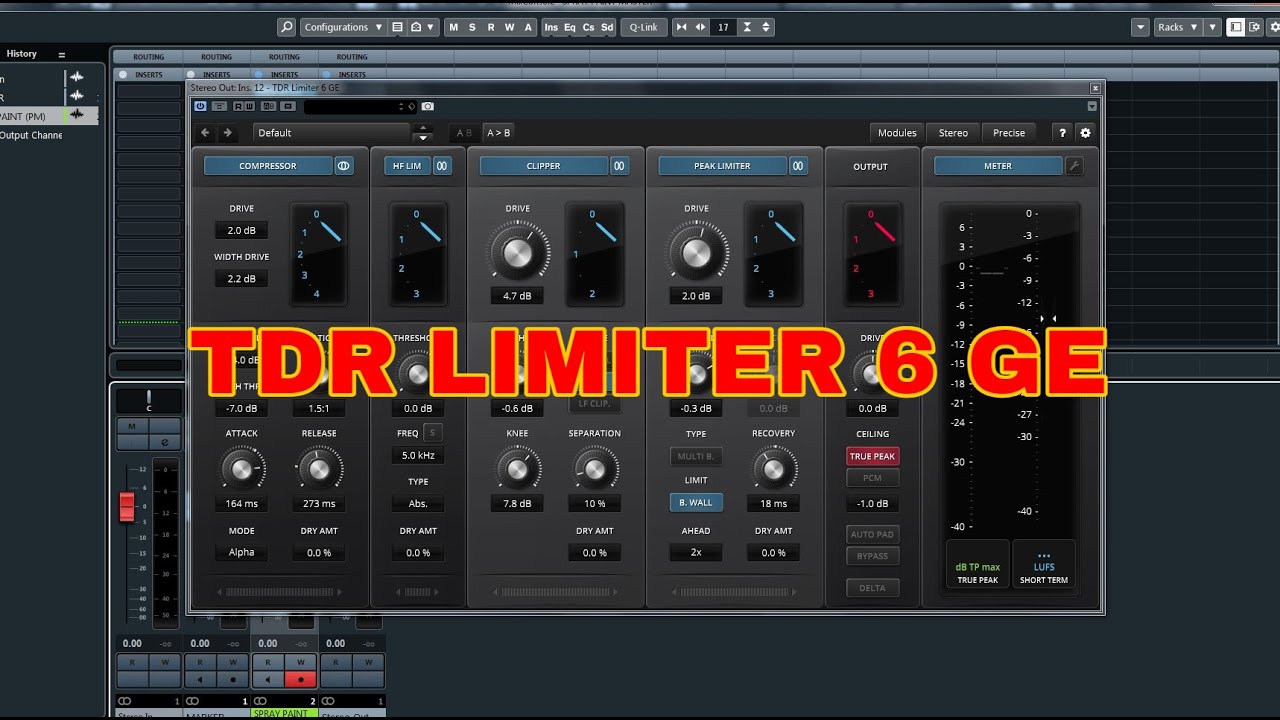The height and width of the screenshot is (720, 1280).
Task: Click MULTI B. type button
Action: click(696, 456)
